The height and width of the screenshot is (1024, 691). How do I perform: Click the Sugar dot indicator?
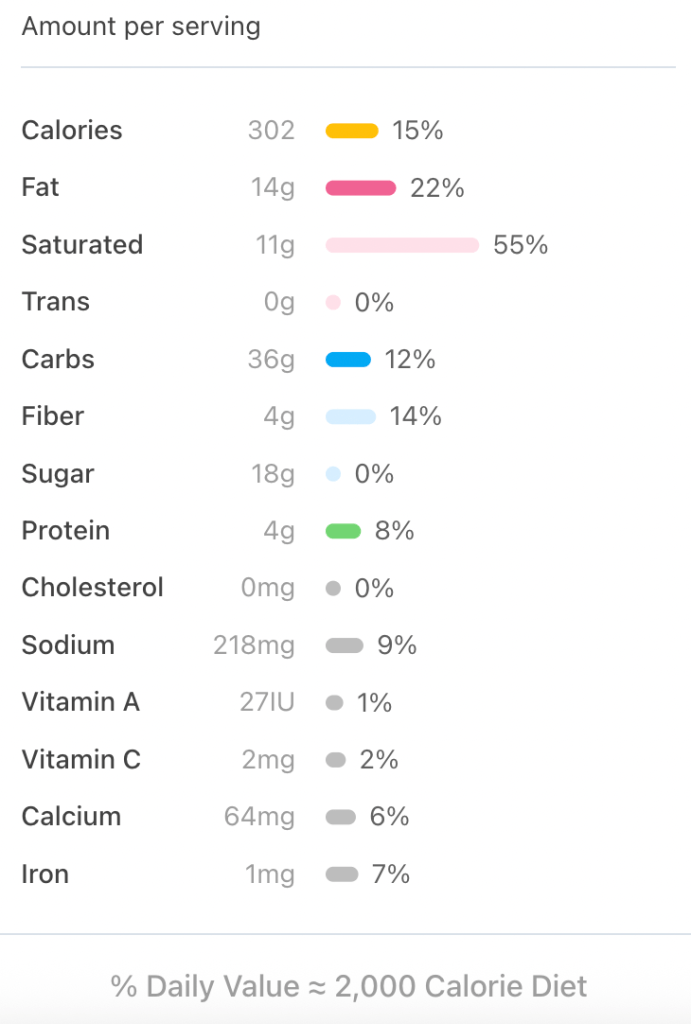click(334, 474)
